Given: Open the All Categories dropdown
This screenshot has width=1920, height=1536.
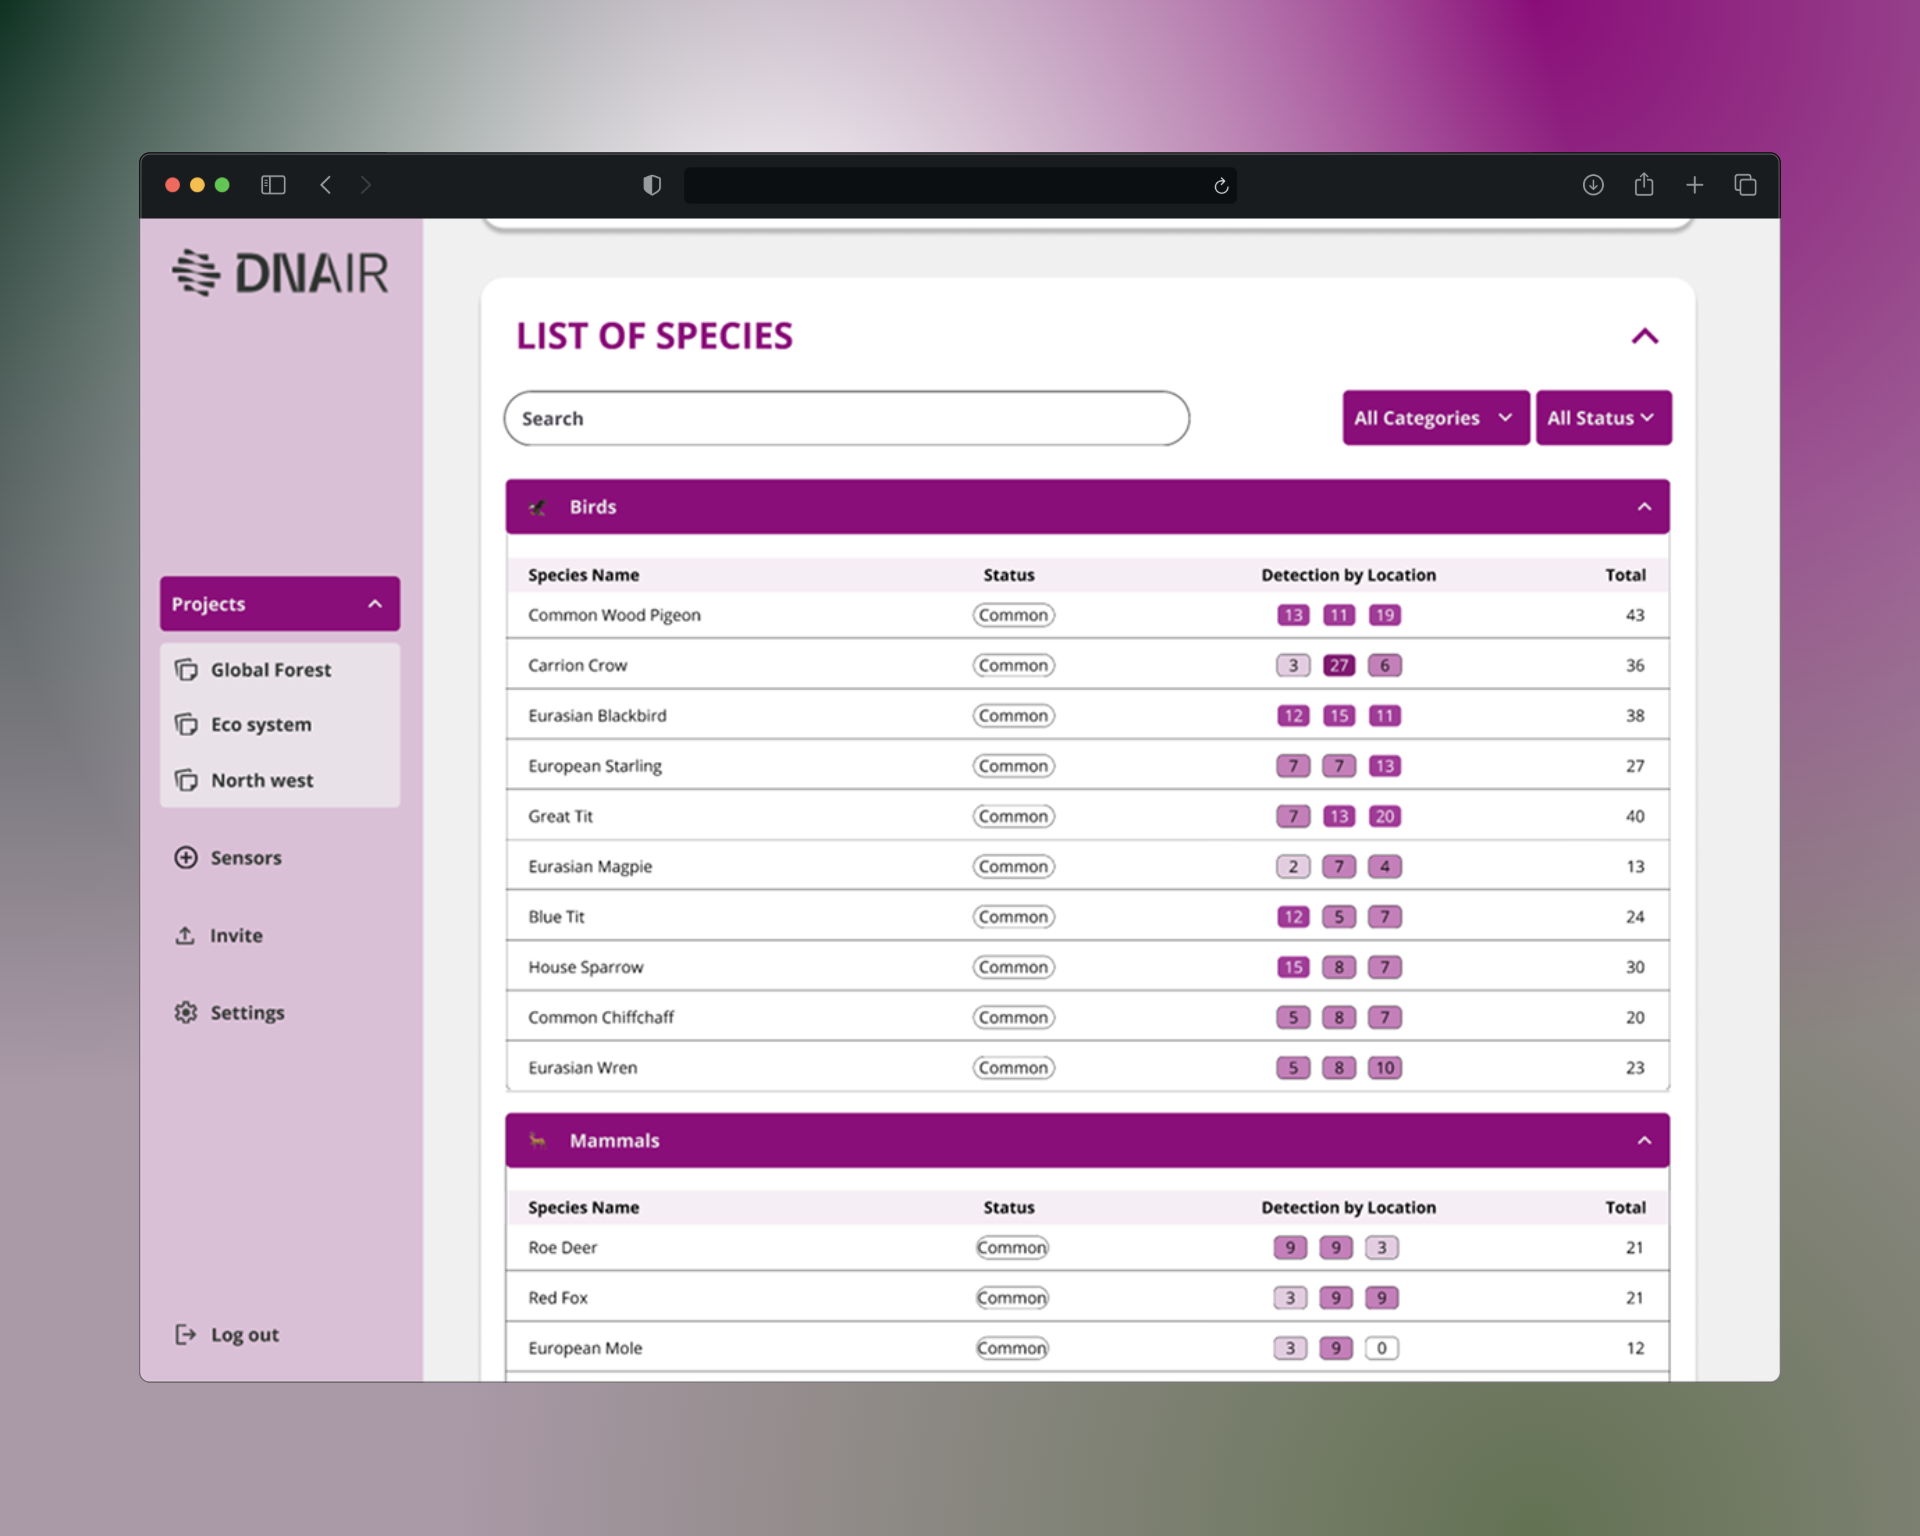Looking at the screenshot, I should click(1435, 418).
